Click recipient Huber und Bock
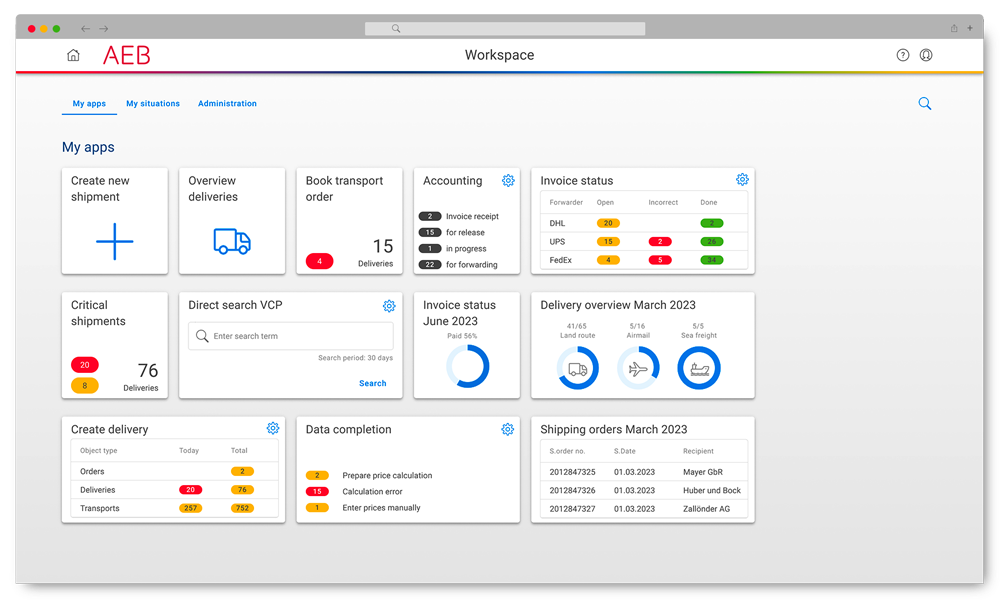The width and height of the screenshot is (1000, 600). [x=712, y=490]
